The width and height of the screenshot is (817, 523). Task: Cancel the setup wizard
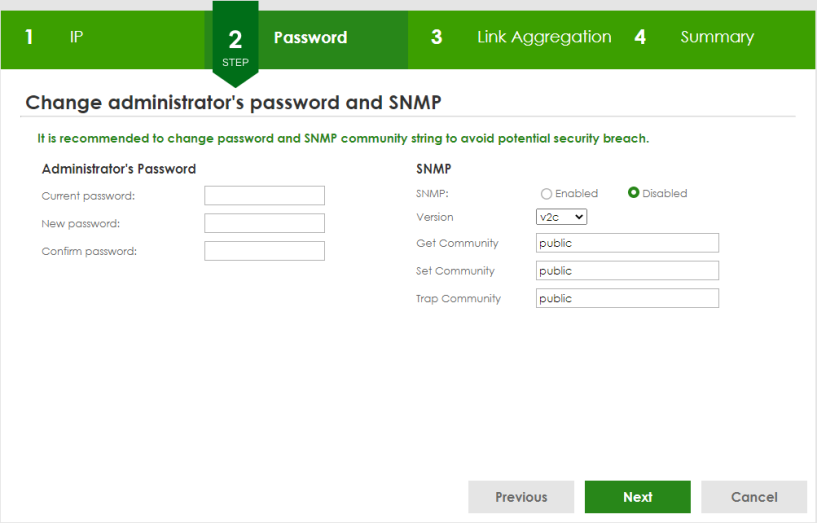pyautogui.click(x=754, y=497)
